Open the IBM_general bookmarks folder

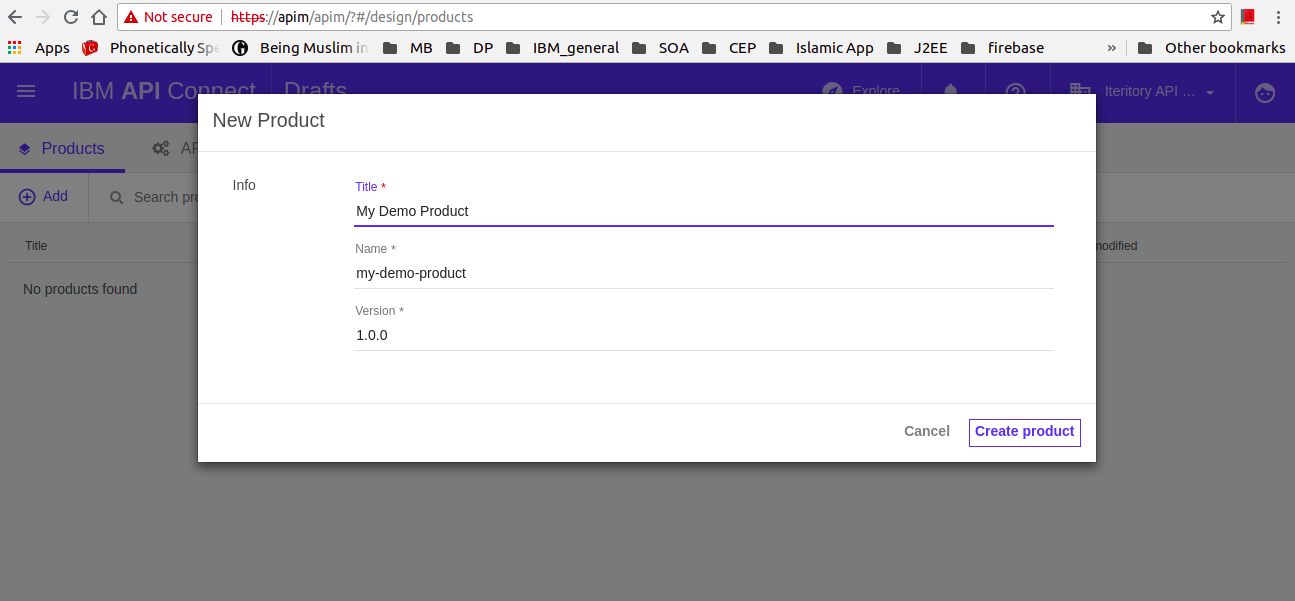tap(563, 47)
